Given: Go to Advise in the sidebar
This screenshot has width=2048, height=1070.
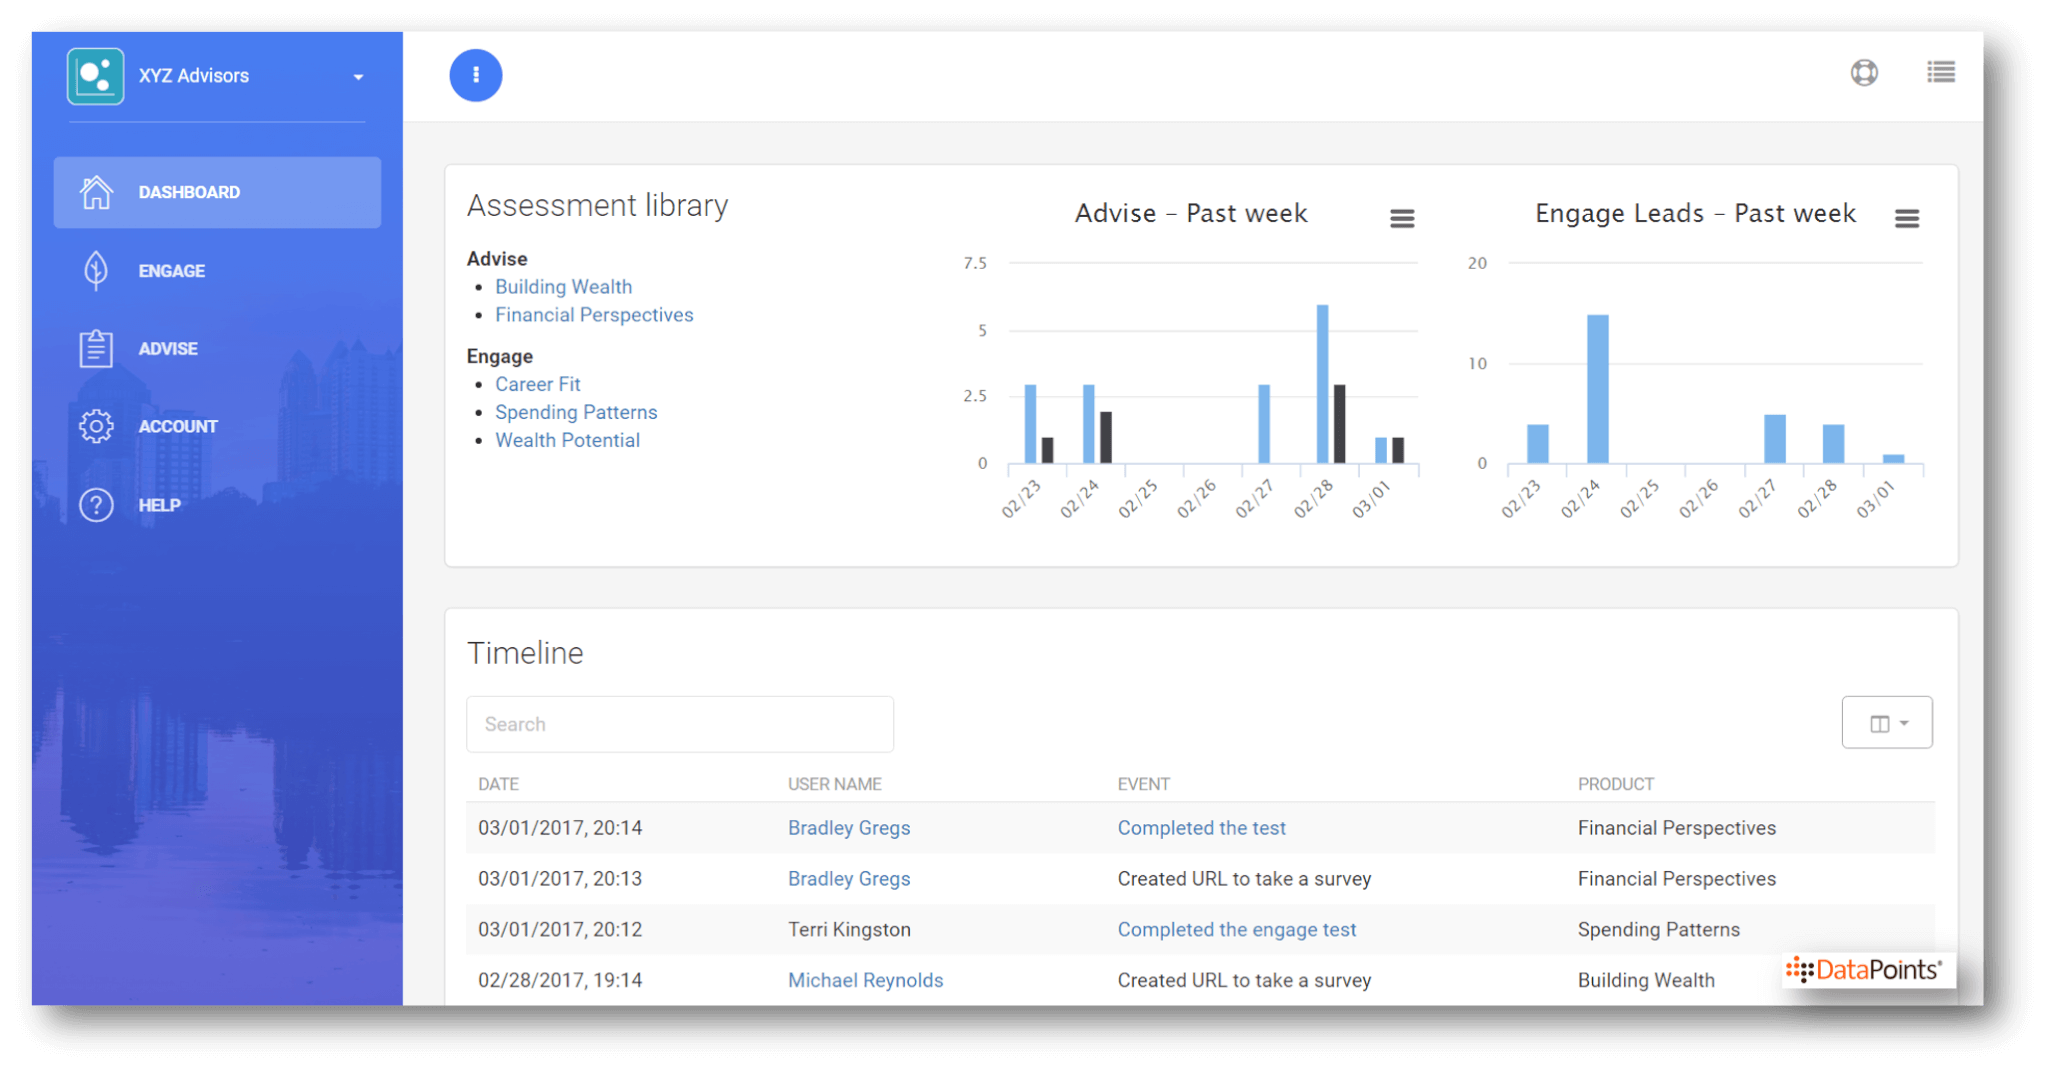Looking at the screenshot, I should click(x=167, y=349).
